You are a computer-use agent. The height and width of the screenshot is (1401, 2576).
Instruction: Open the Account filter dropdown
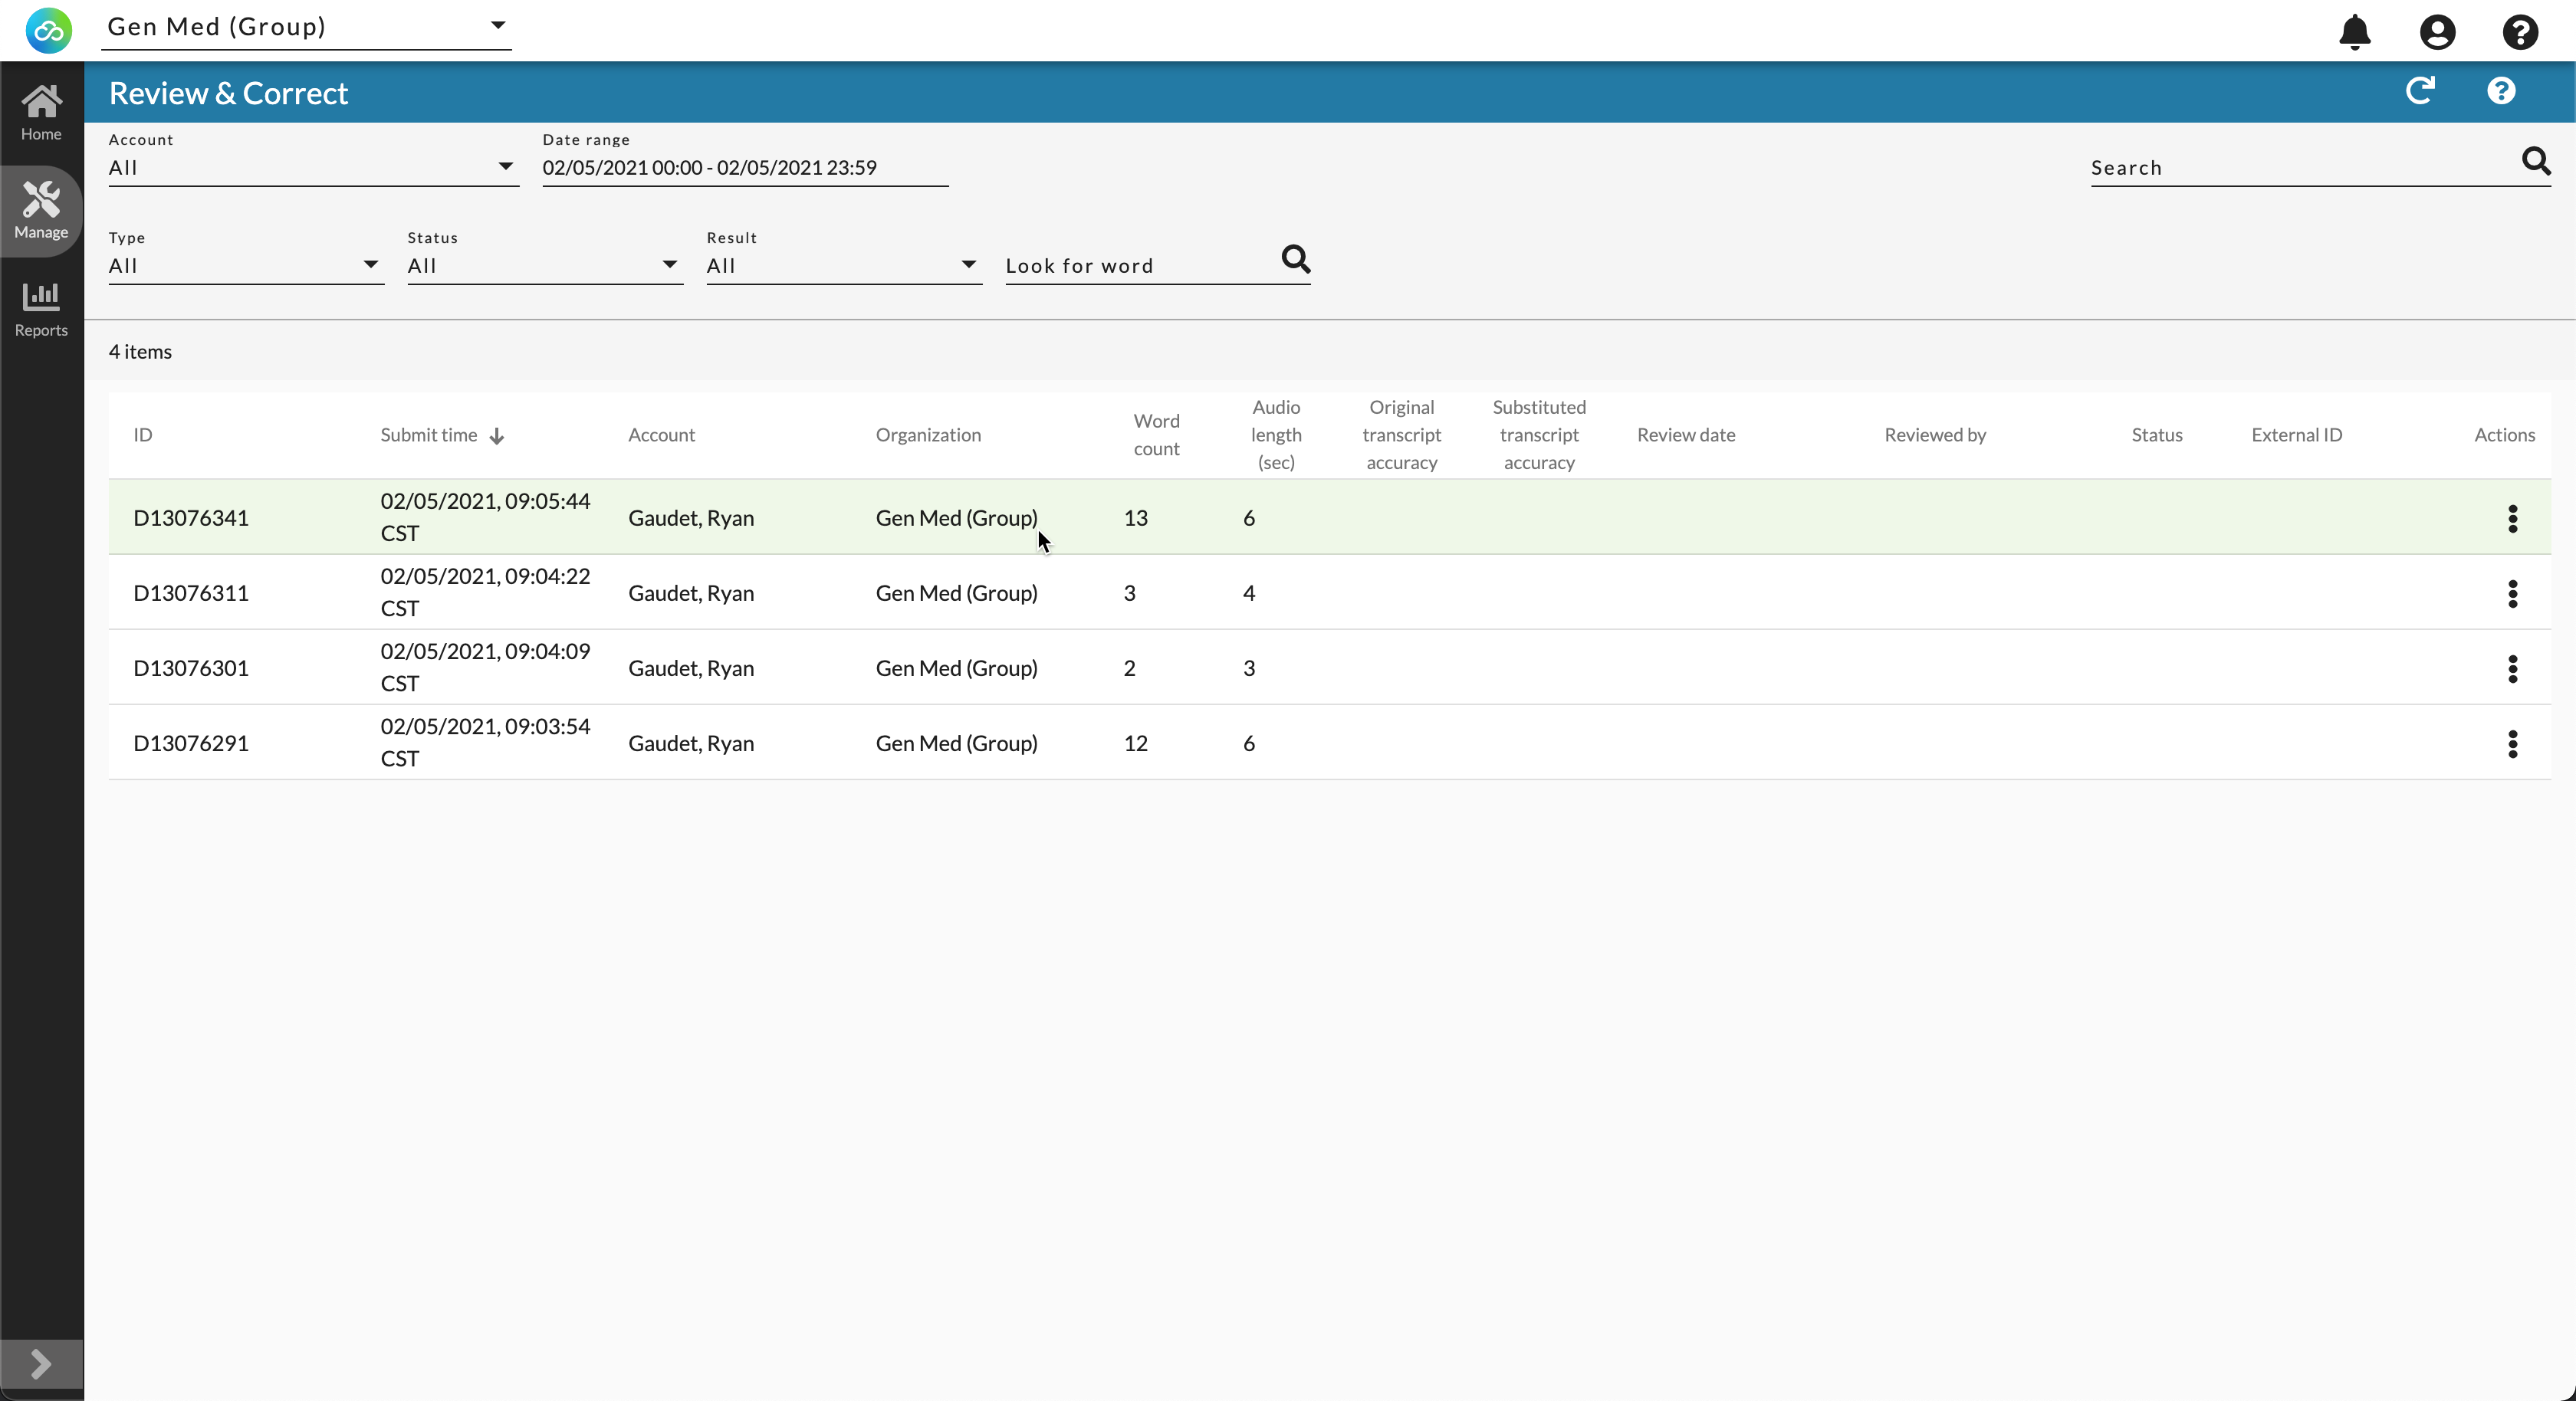[312, 167]
